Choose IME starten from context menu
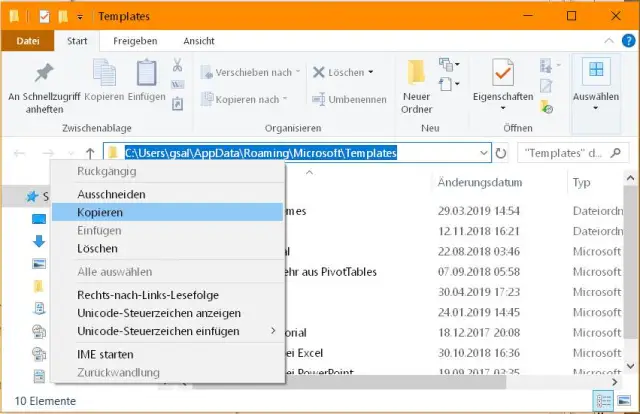This screenshot has height=414, width=640. (x=167, y=354)
